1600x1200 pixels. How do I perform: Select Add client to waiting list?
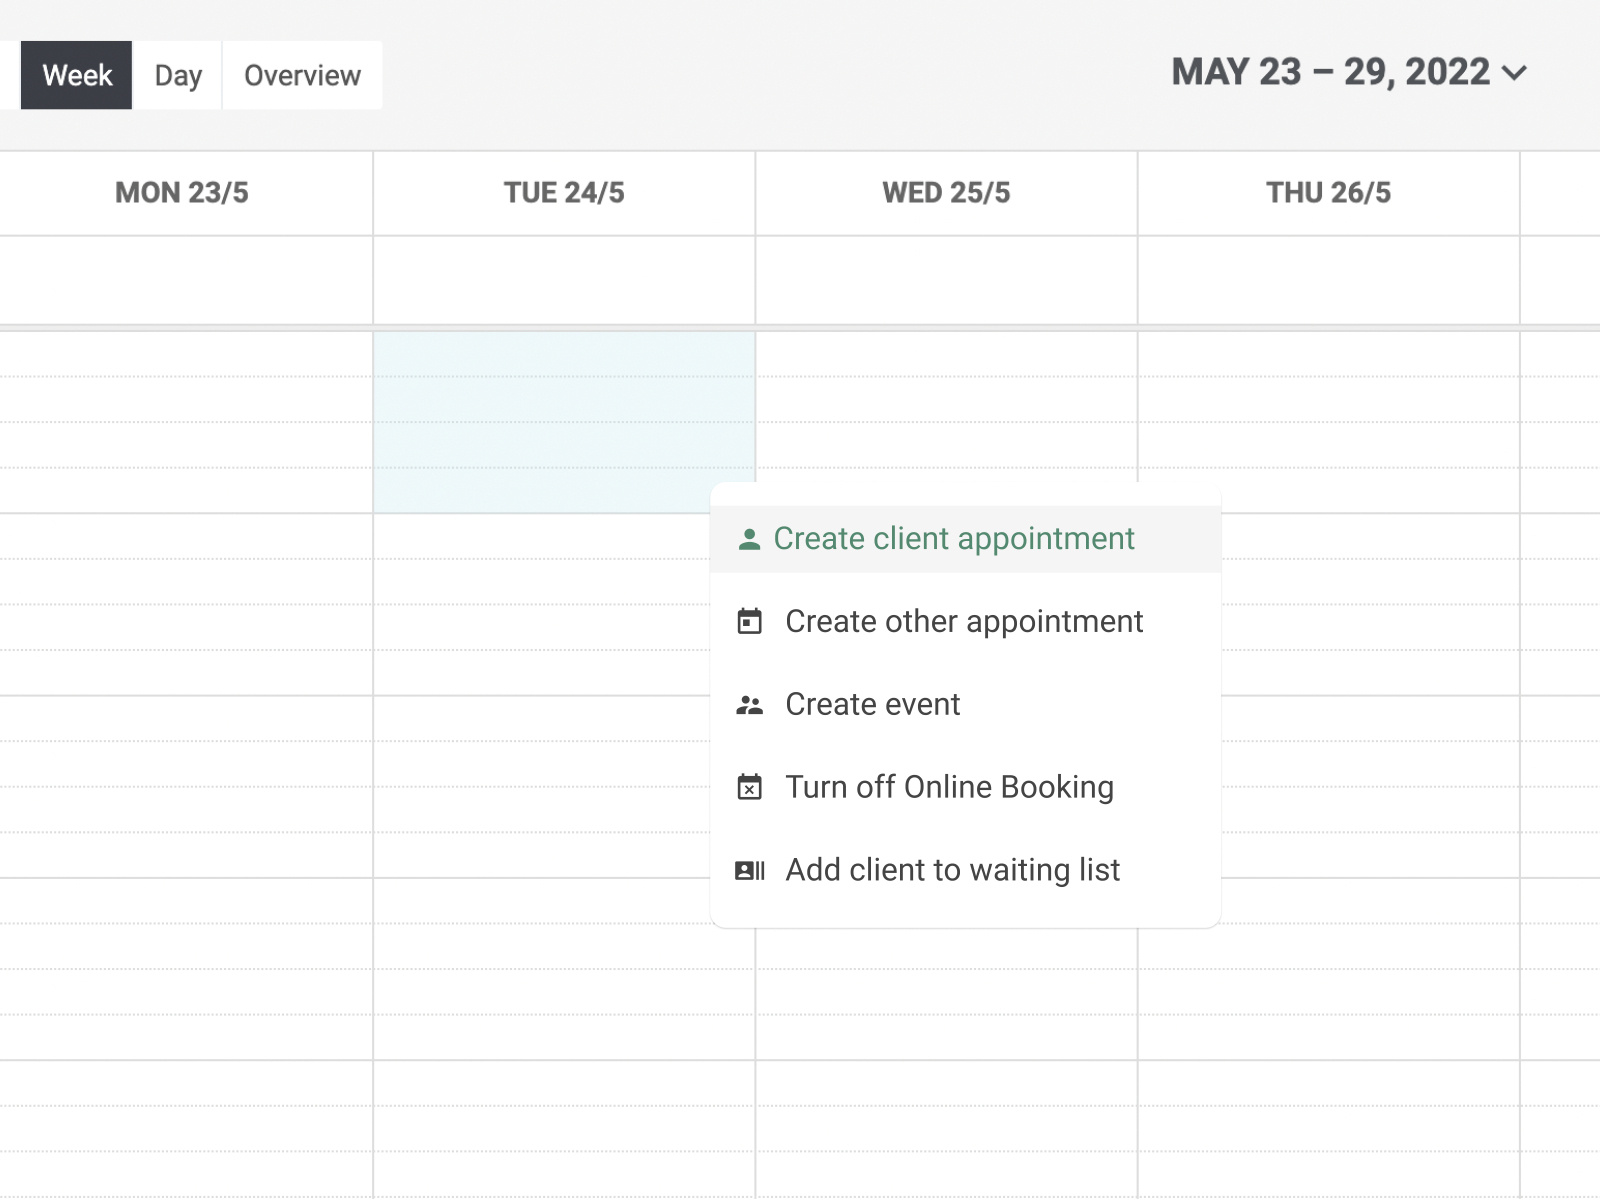[952, 871]
